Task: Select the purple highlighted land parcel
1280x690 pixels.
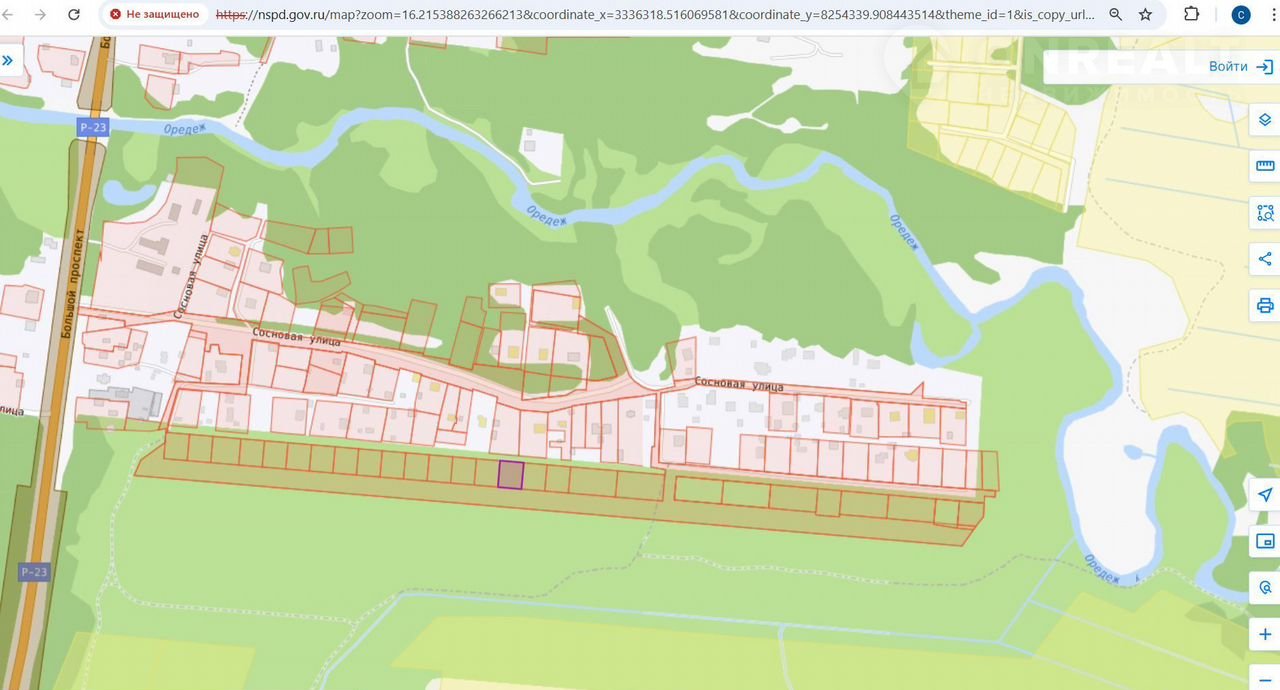Action: coord(511,475)
